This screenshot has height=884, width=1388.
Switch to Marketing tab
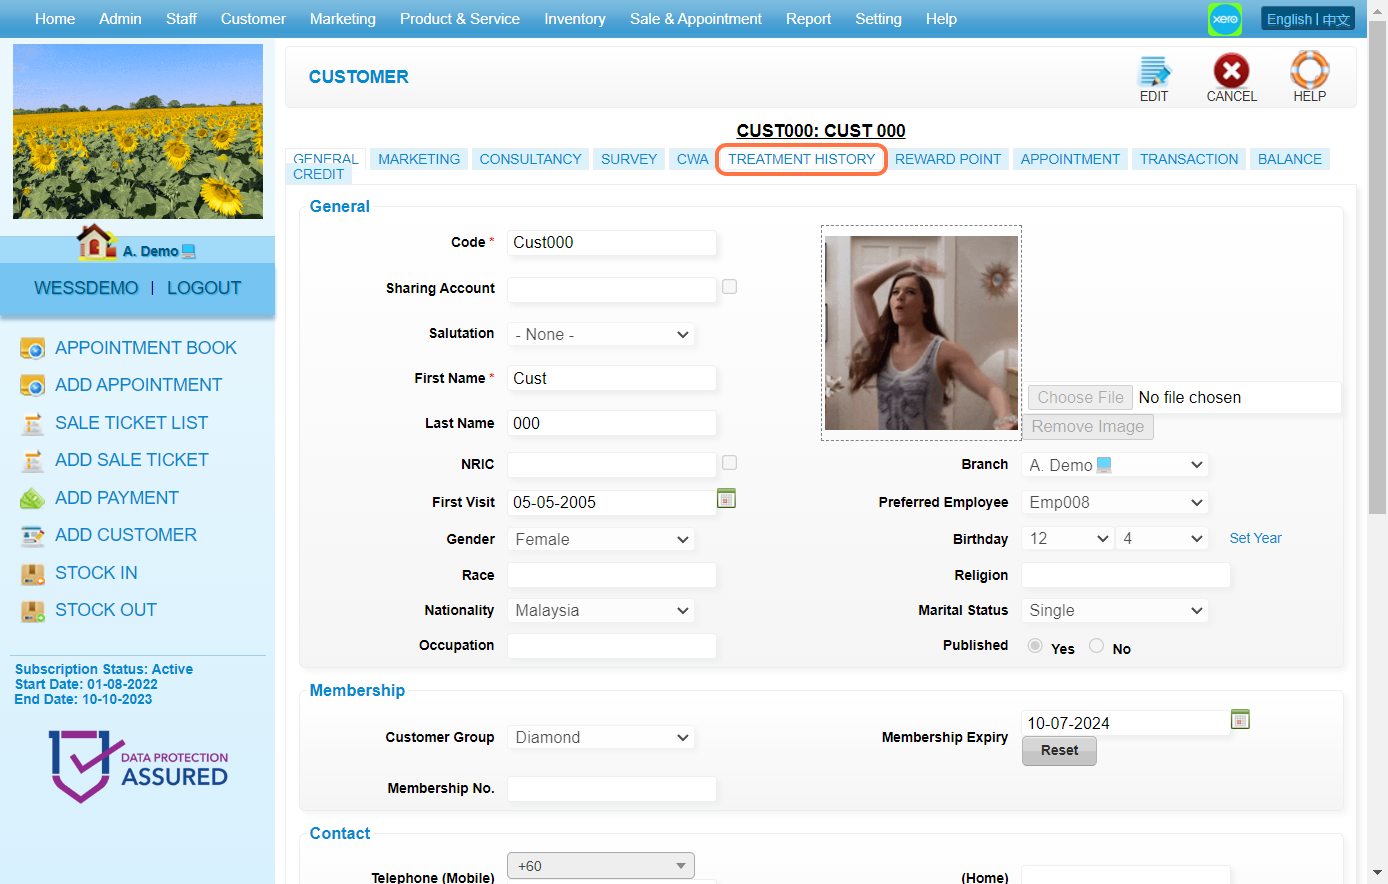pyautogui.click(x=419, y=159)
